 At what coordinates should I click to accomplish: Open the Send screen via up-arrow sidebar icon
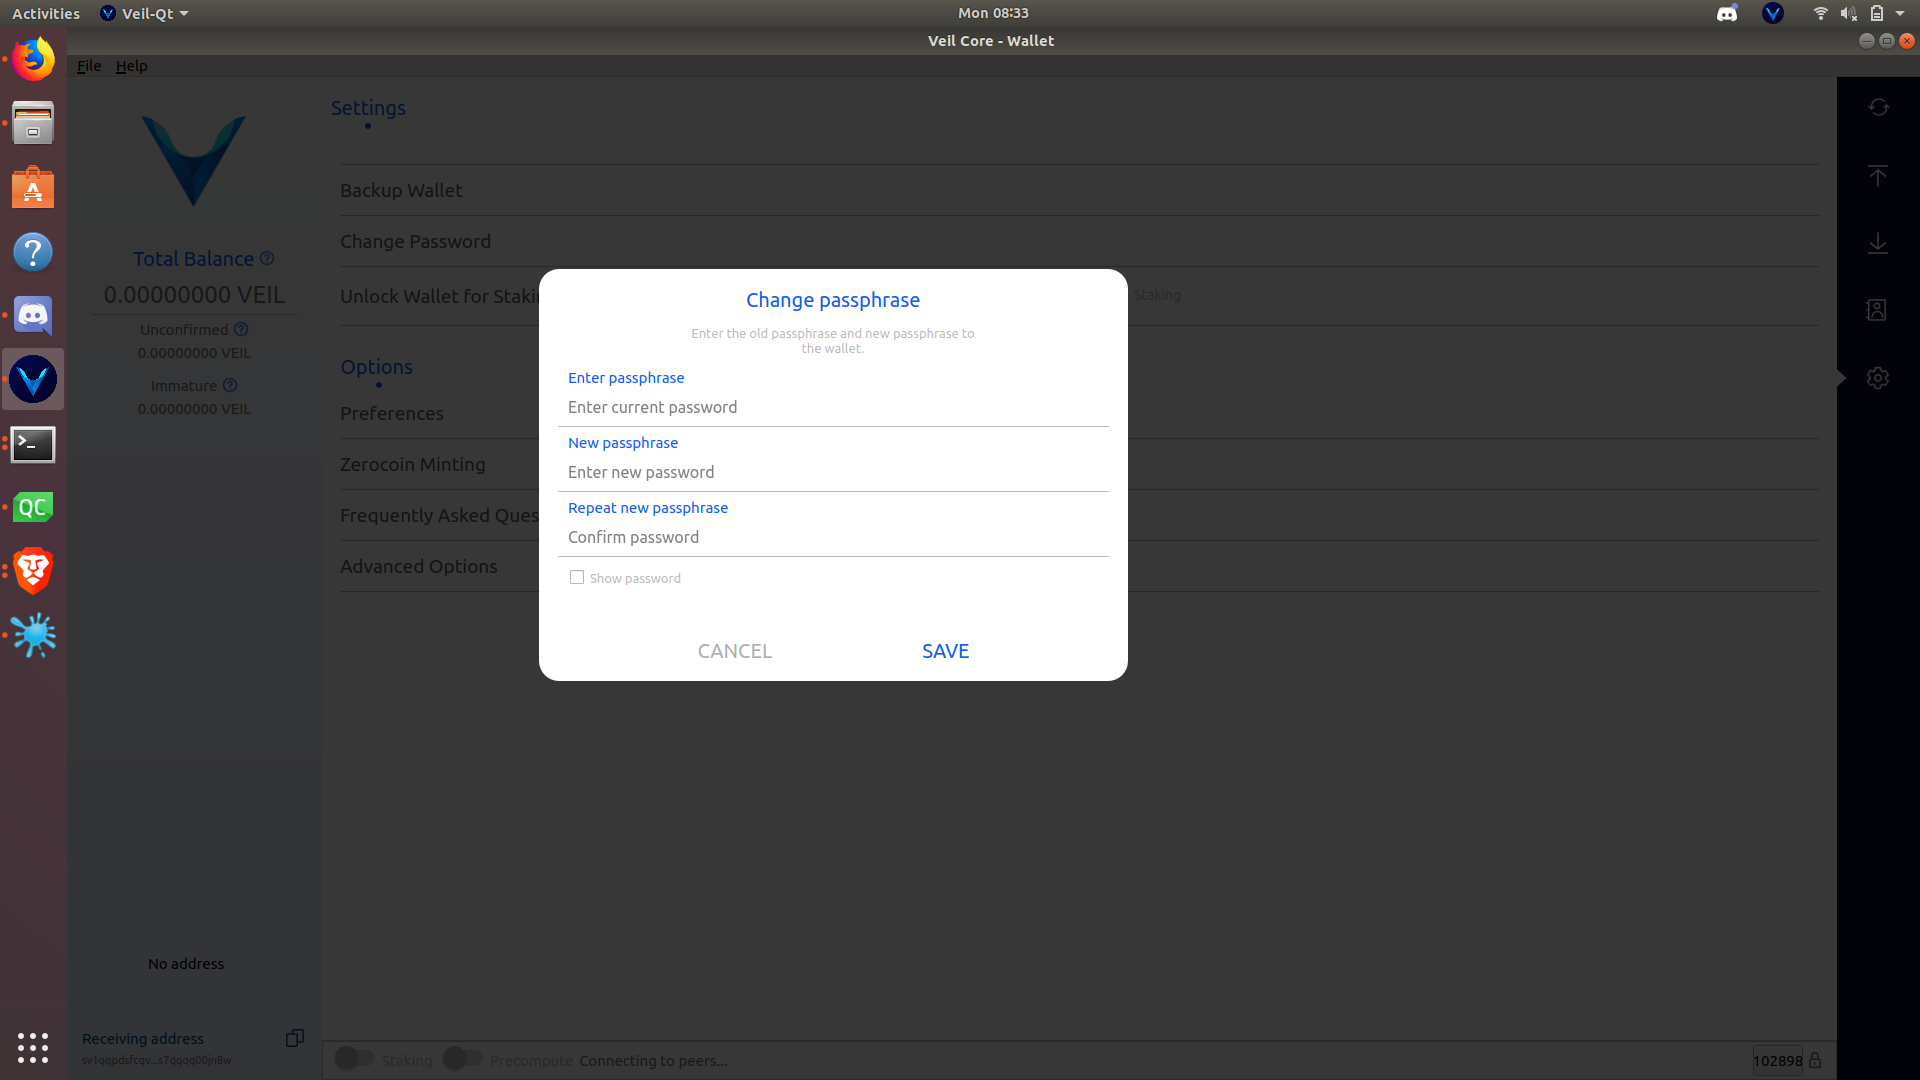click(1878, 176)
